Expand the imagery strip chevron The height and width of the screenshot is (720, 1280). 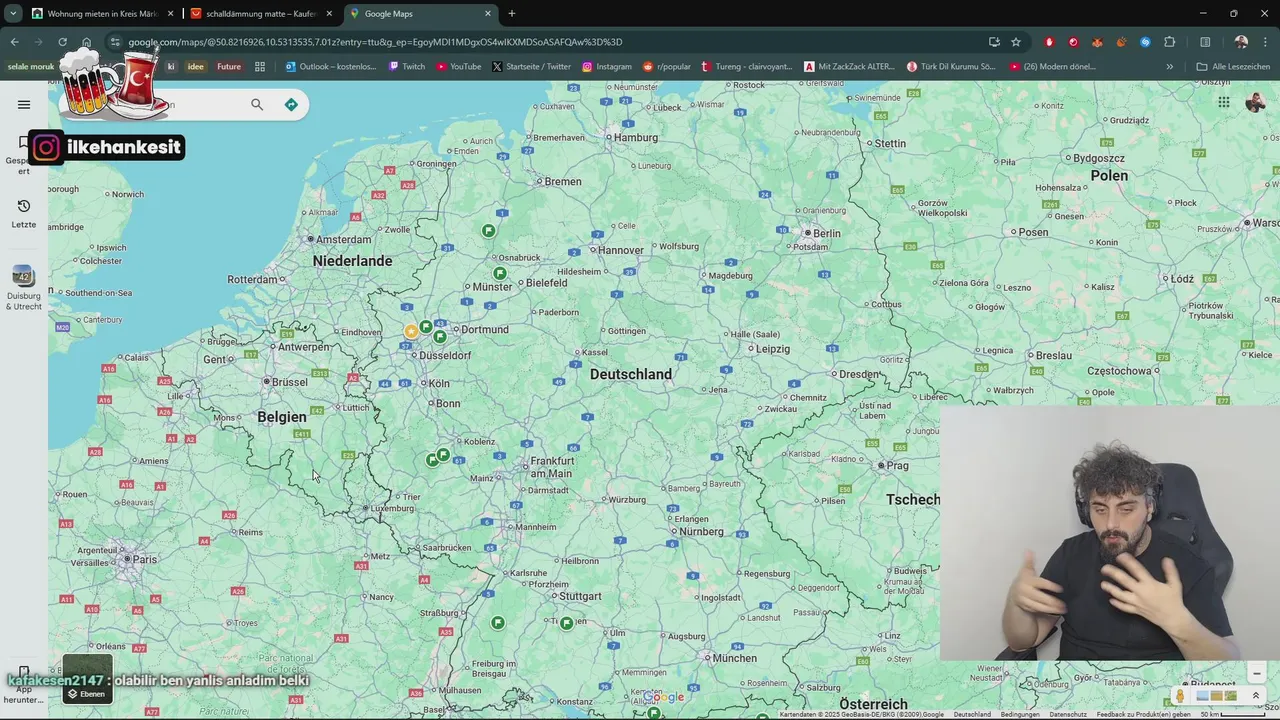click(x=1256, y=696)
